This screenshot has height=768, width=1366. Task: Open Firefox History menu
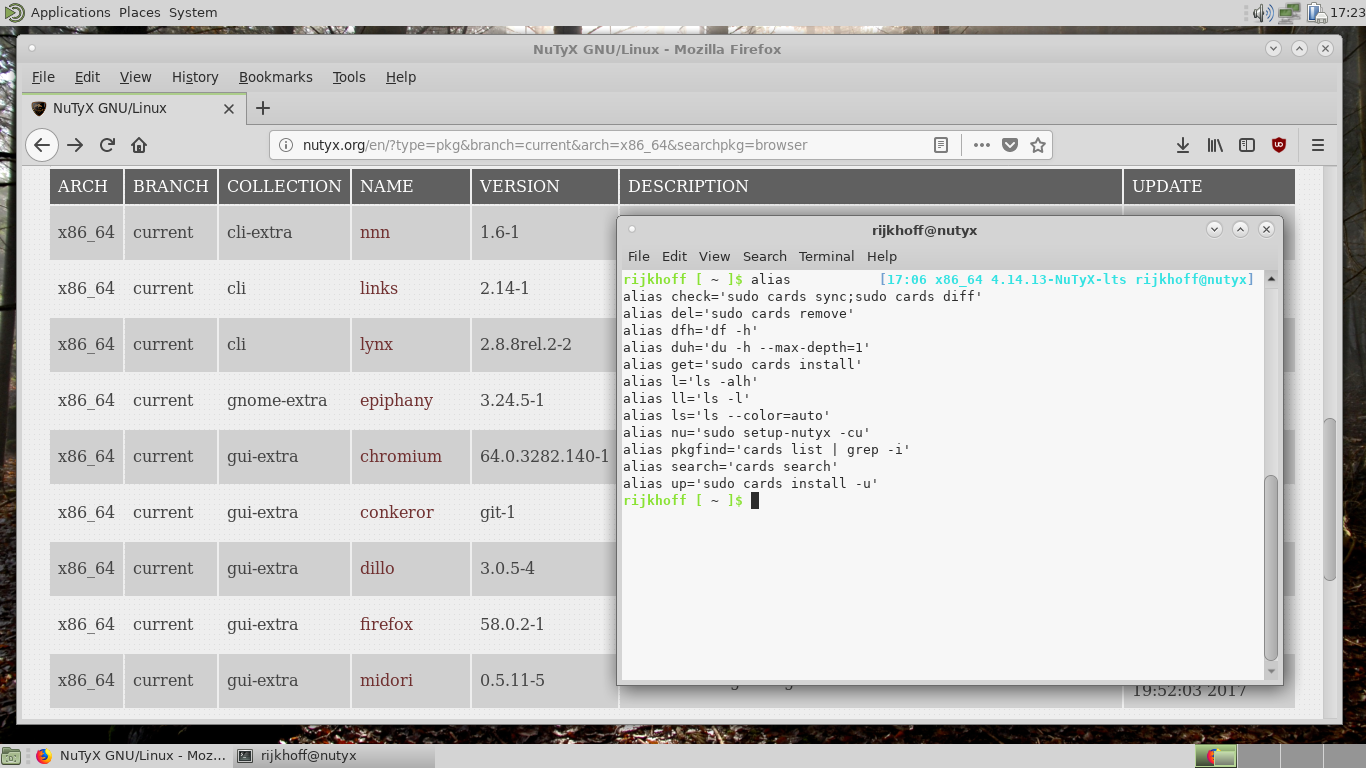(195, 77)
